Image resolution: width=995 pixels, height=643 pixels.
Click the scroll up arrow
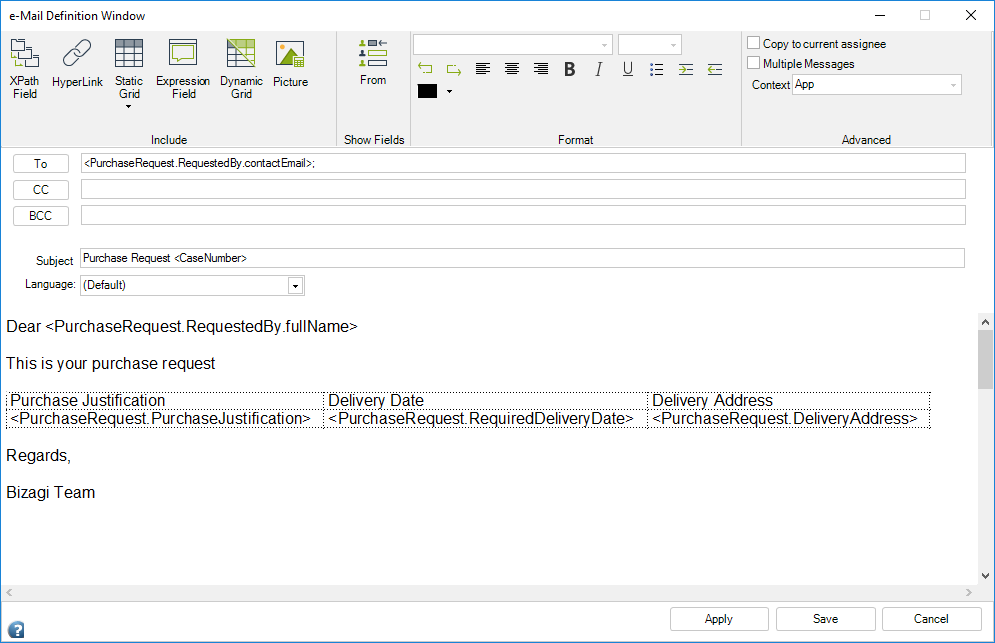(985, 322)
